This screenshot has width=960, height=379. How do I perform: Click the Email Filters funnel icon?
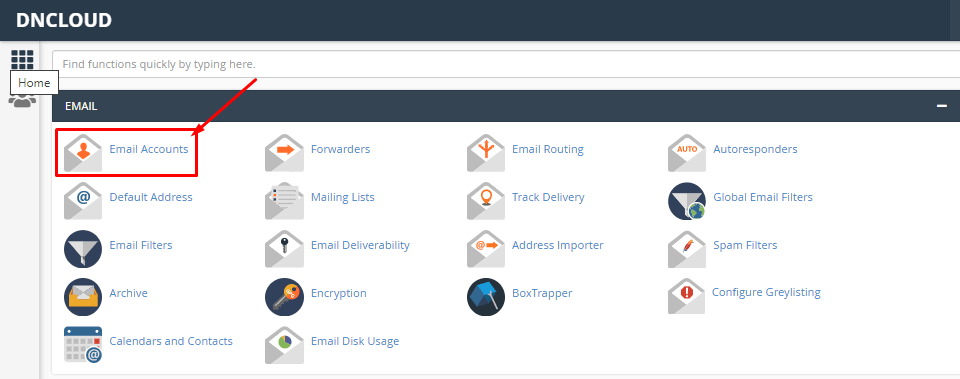coord(83,249)
